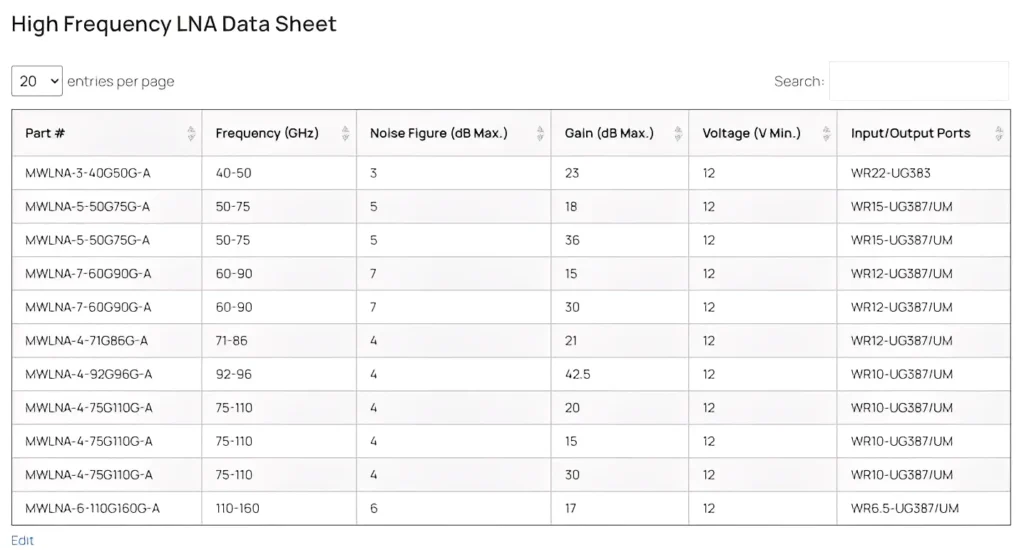Sort by Noise Figure using its arrows

pyautogui.click(x=540, y=133)
